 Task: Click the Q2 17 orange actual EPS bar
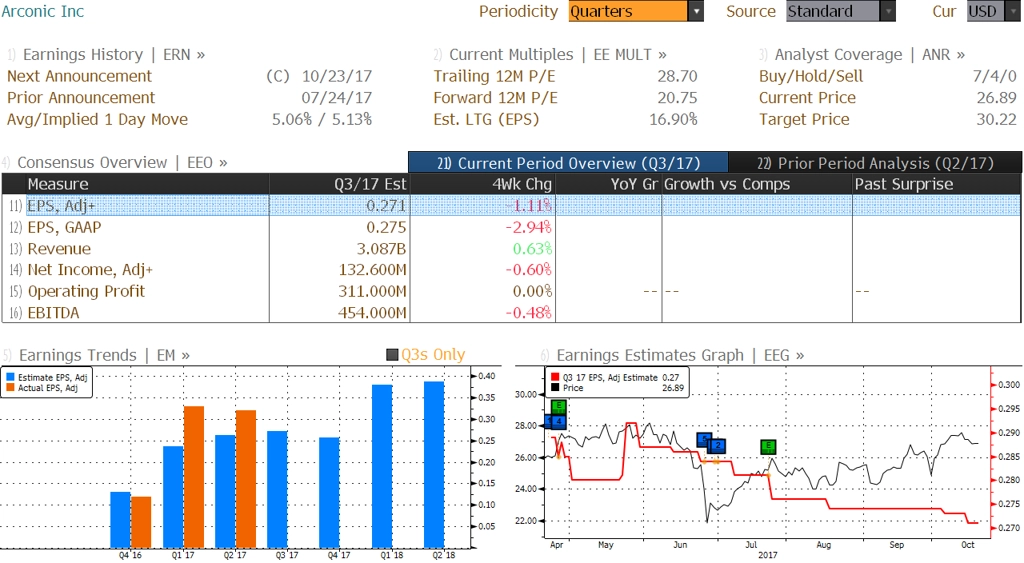246,479
